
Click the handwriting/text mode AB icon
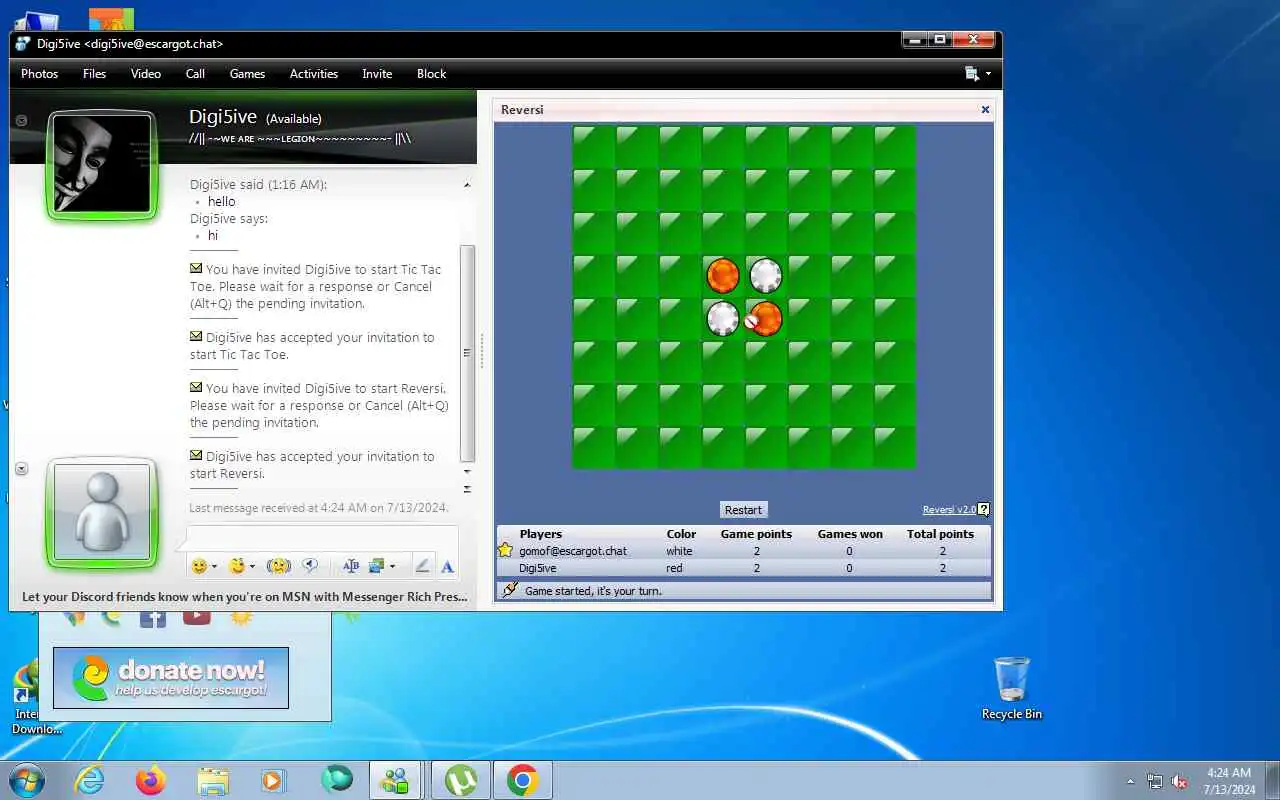350,566
